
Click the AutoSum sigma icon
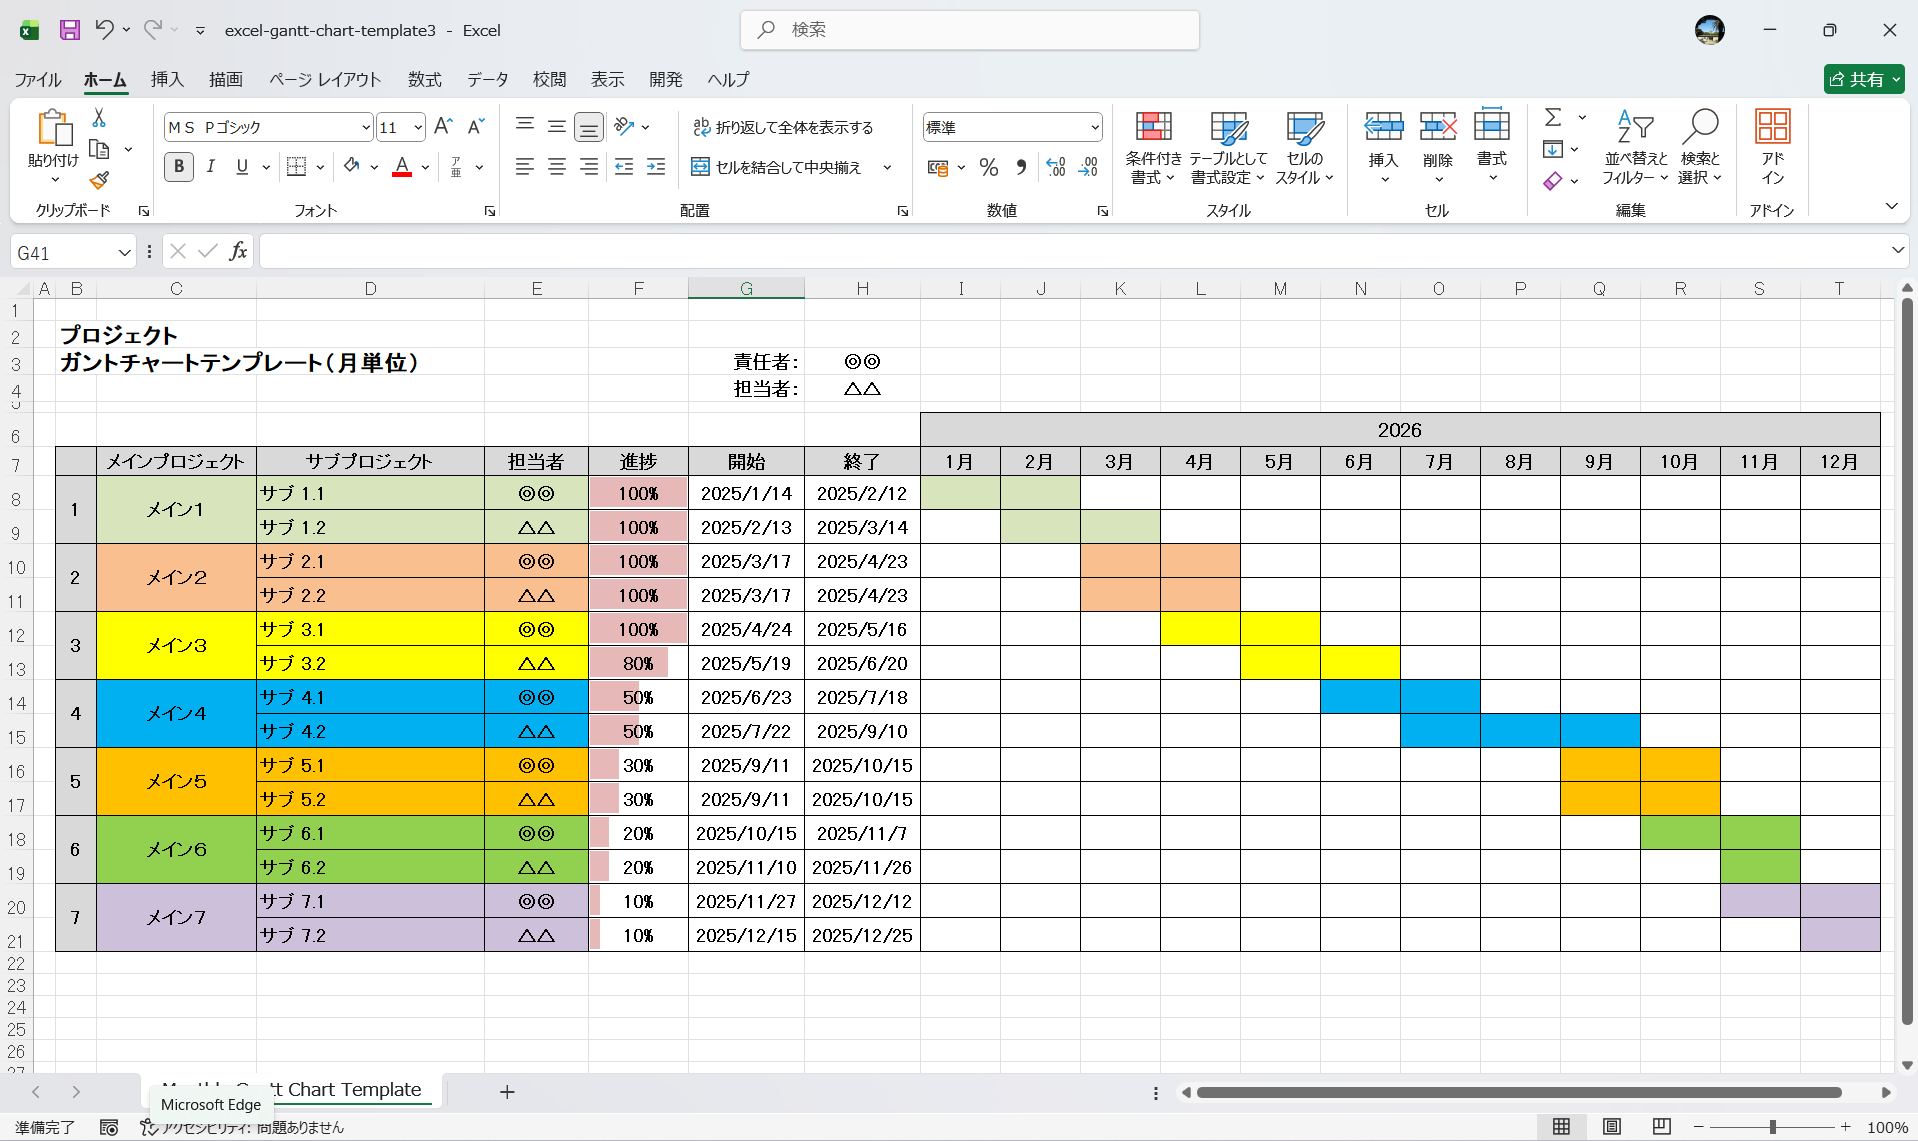point(1552,118)
